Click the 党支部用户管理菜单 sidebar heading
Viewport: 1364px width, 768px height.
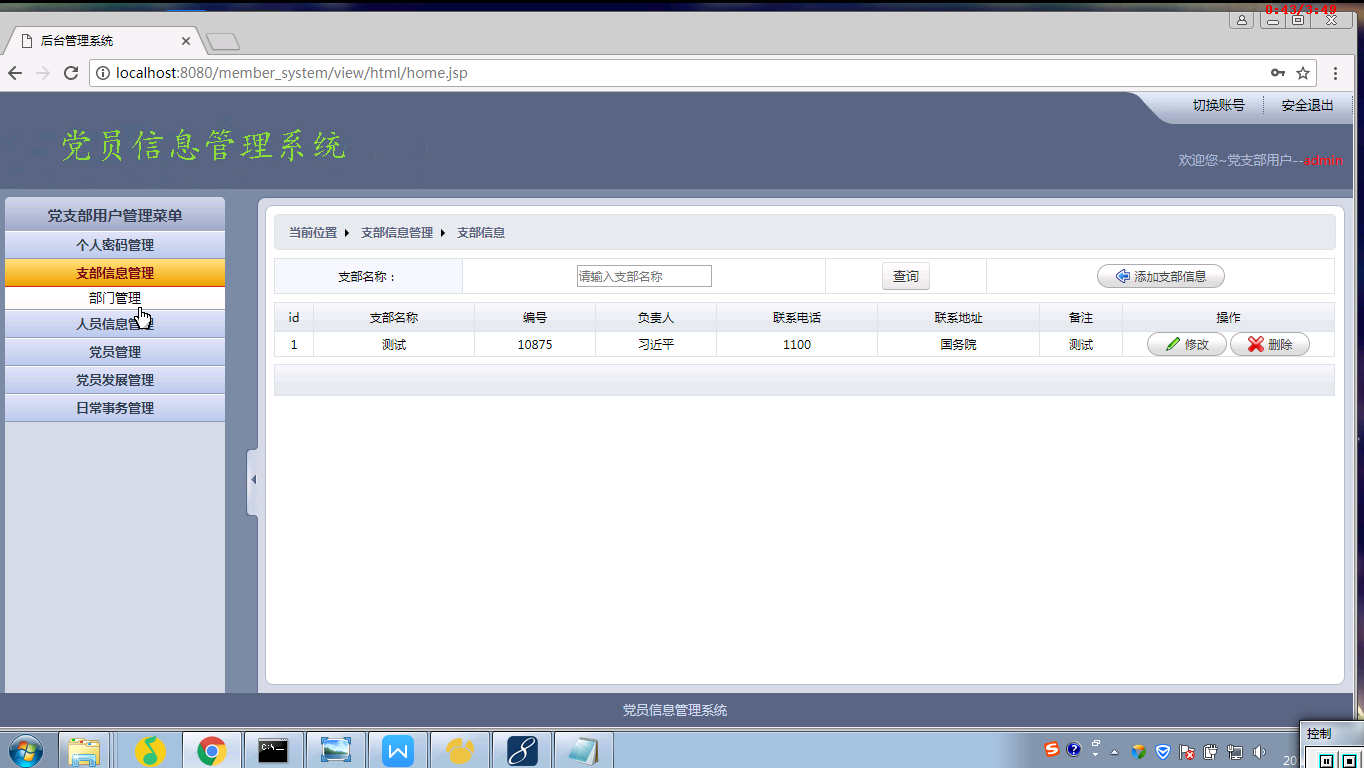pos(115,215)
